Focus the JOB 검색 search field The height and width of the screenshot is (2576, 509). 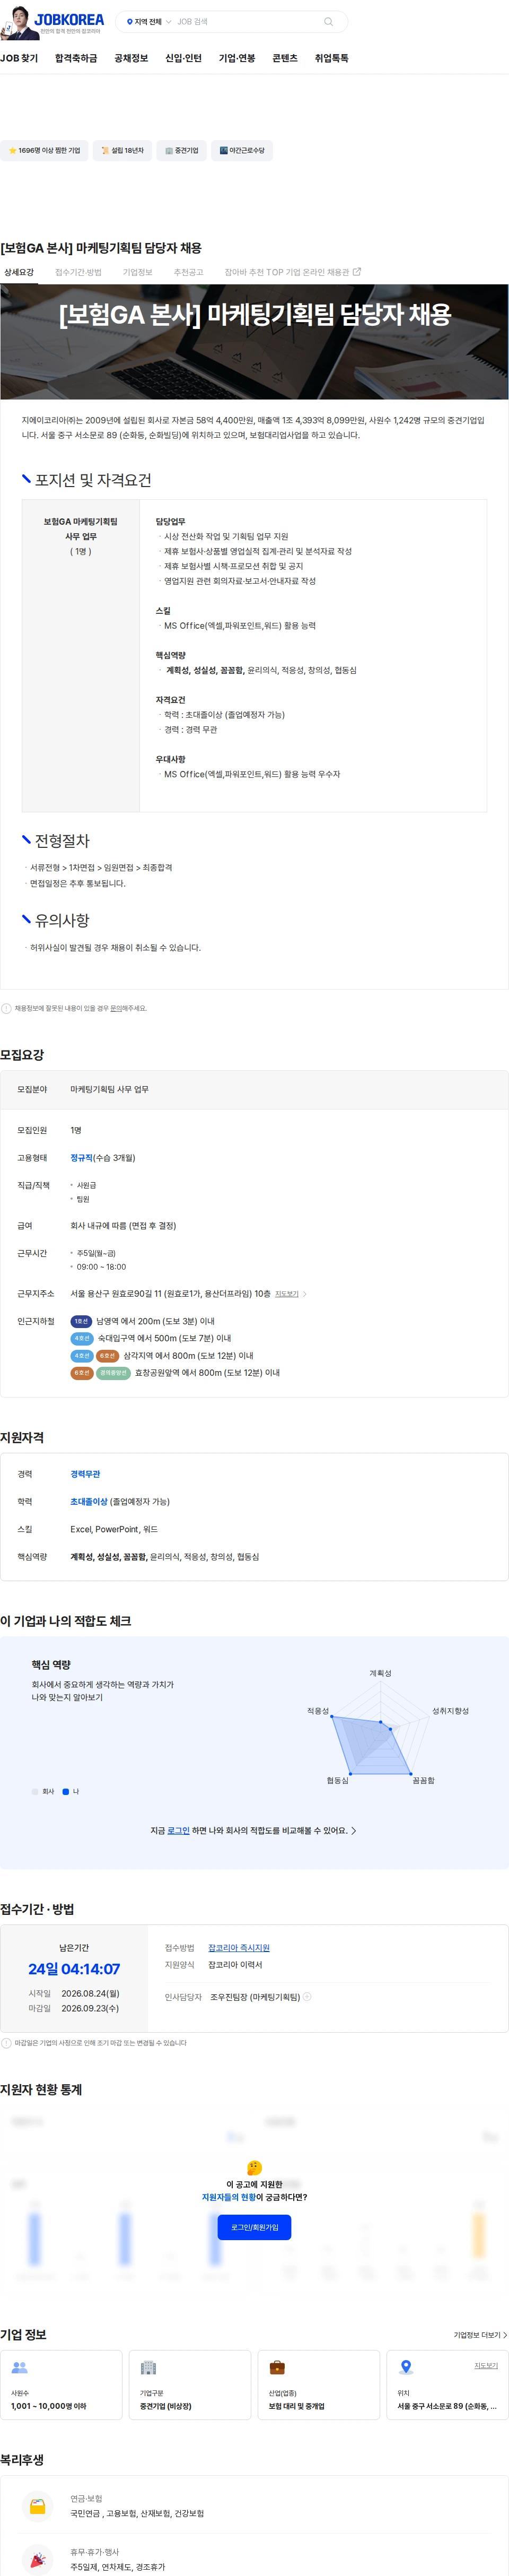tap(245, 22)
